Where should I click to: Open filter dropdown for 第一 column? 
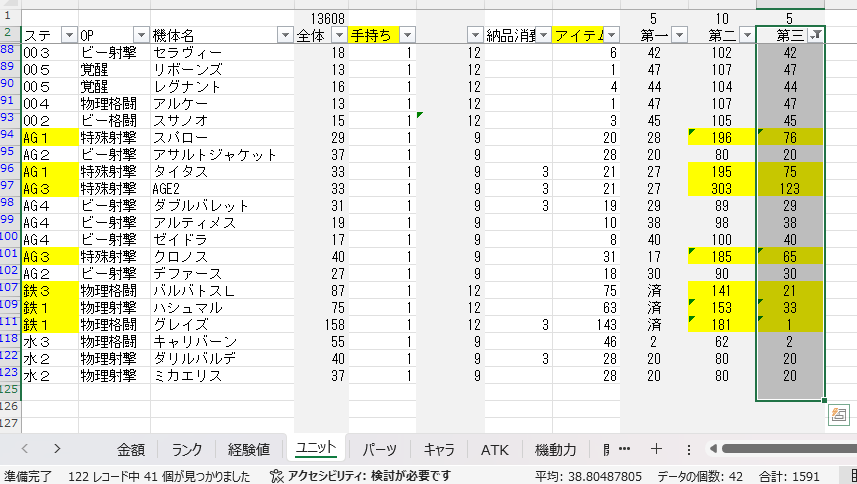click(679, 36)
